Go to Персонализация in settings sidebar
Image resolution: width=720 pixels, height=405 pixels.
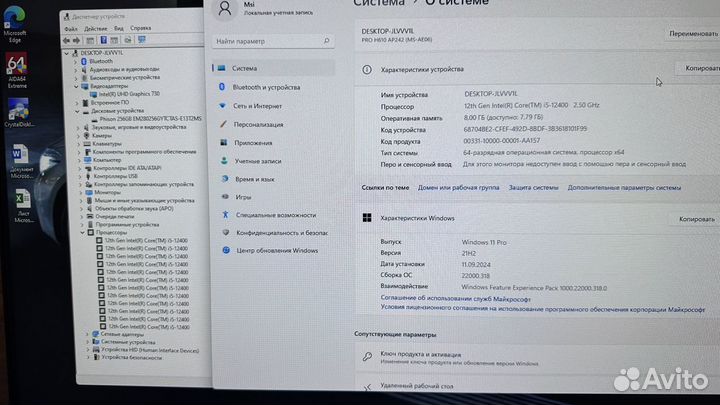click(258, 124)
